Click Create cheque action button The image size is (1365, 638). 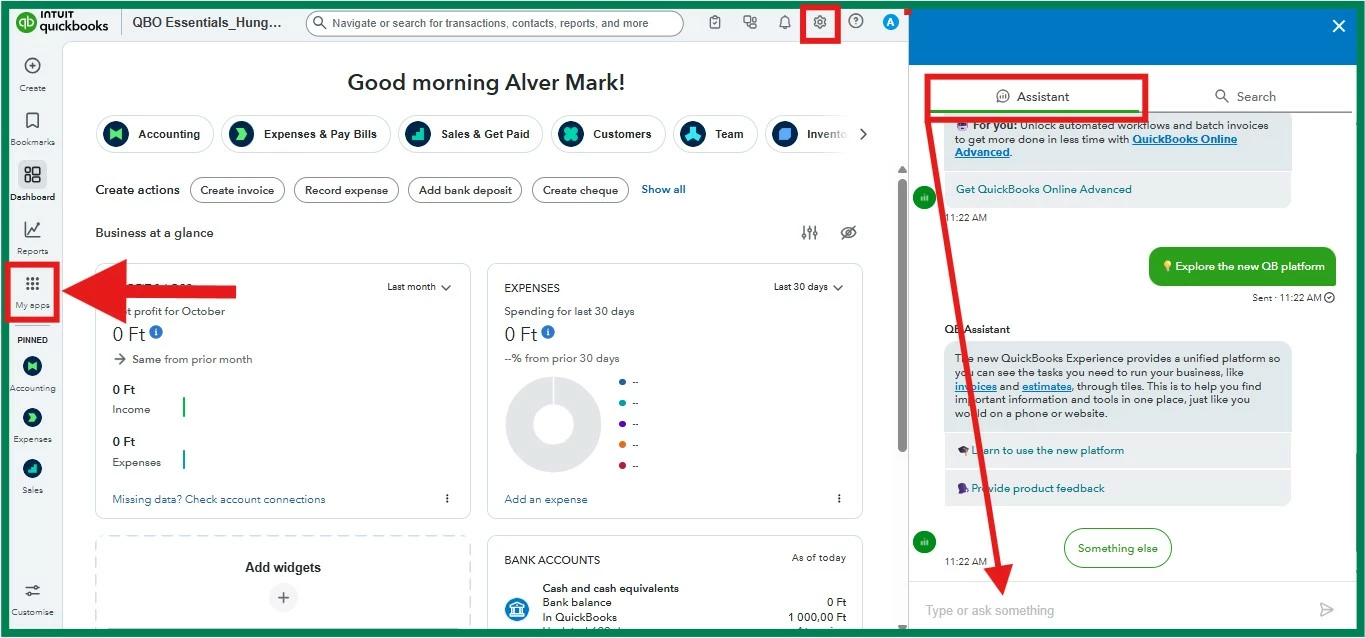tap(580, 190)
